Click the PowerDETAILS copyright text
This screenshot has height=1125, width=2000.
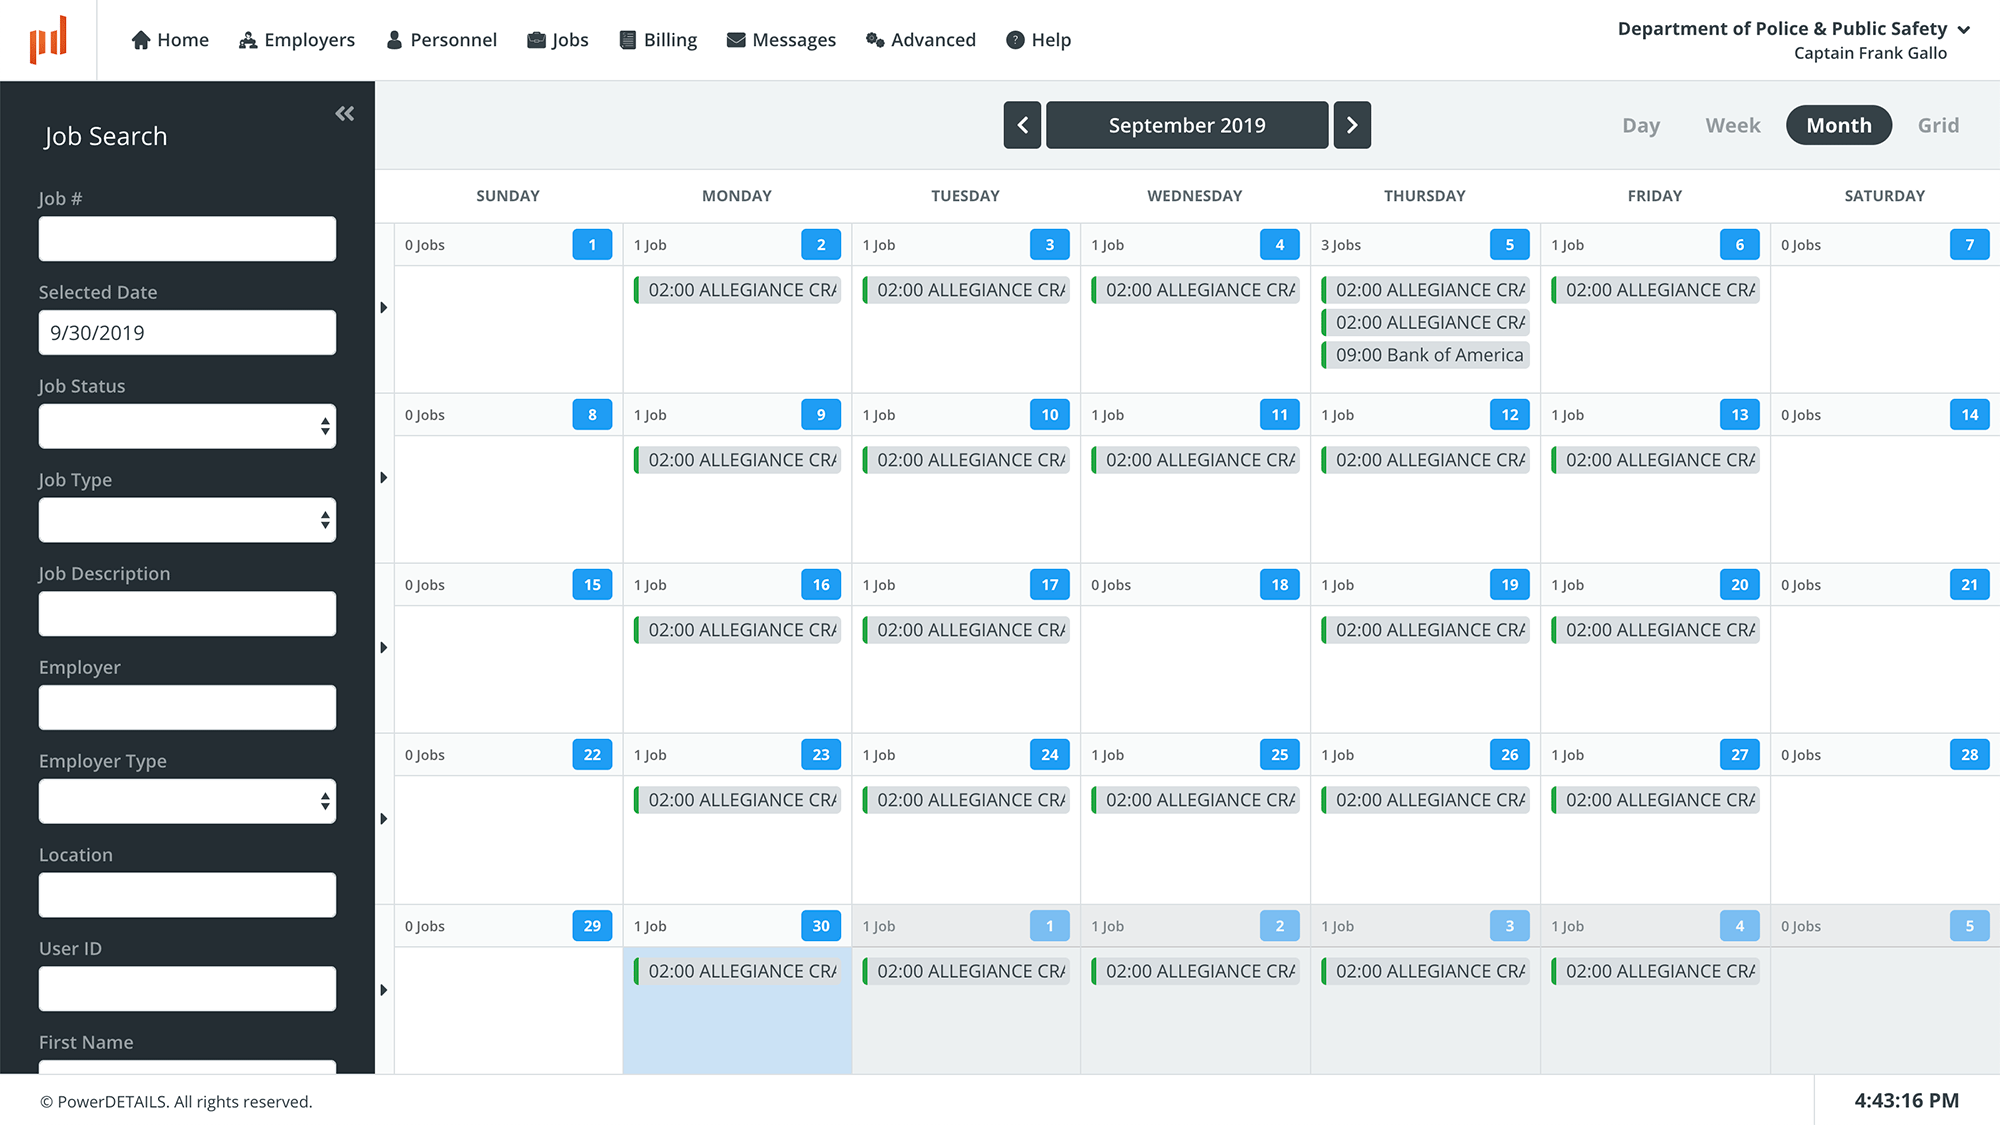pos(176,1102)
